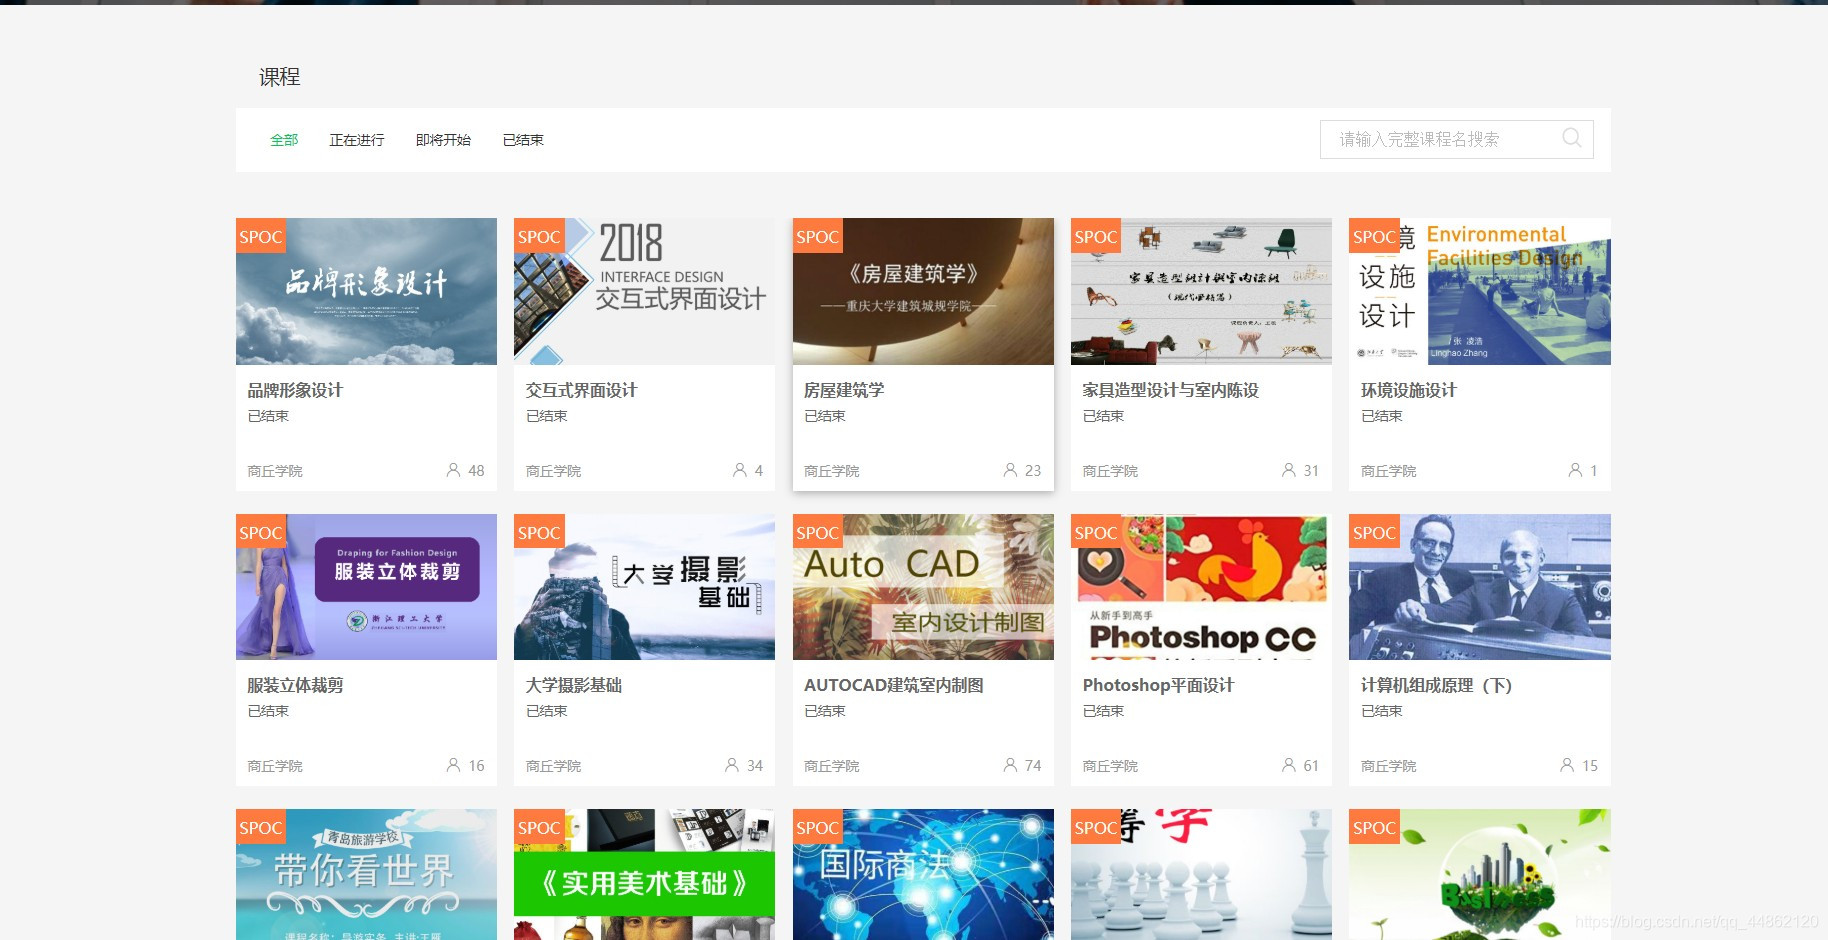Click the person icon beside 4
The image size is (1828, 940).
(x=740, y=470)
